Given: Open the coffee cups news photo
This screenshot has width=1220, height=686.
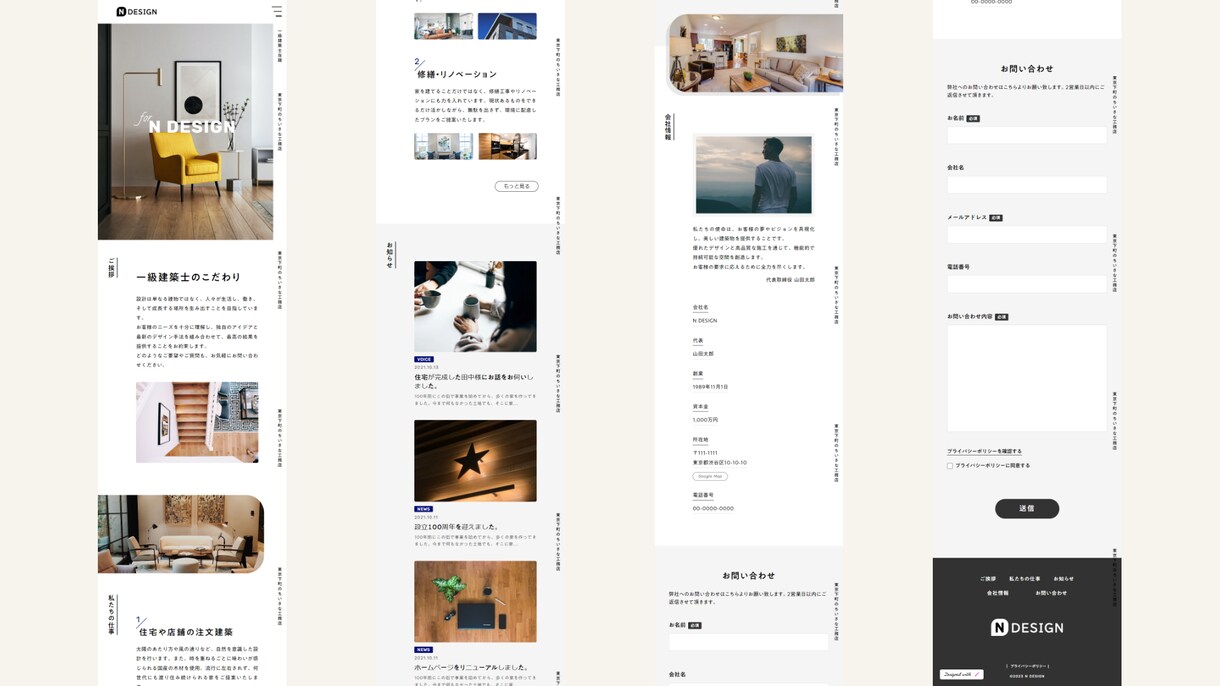Looking at the screenshot, I should pyautogui.click(x=475, y=307).
